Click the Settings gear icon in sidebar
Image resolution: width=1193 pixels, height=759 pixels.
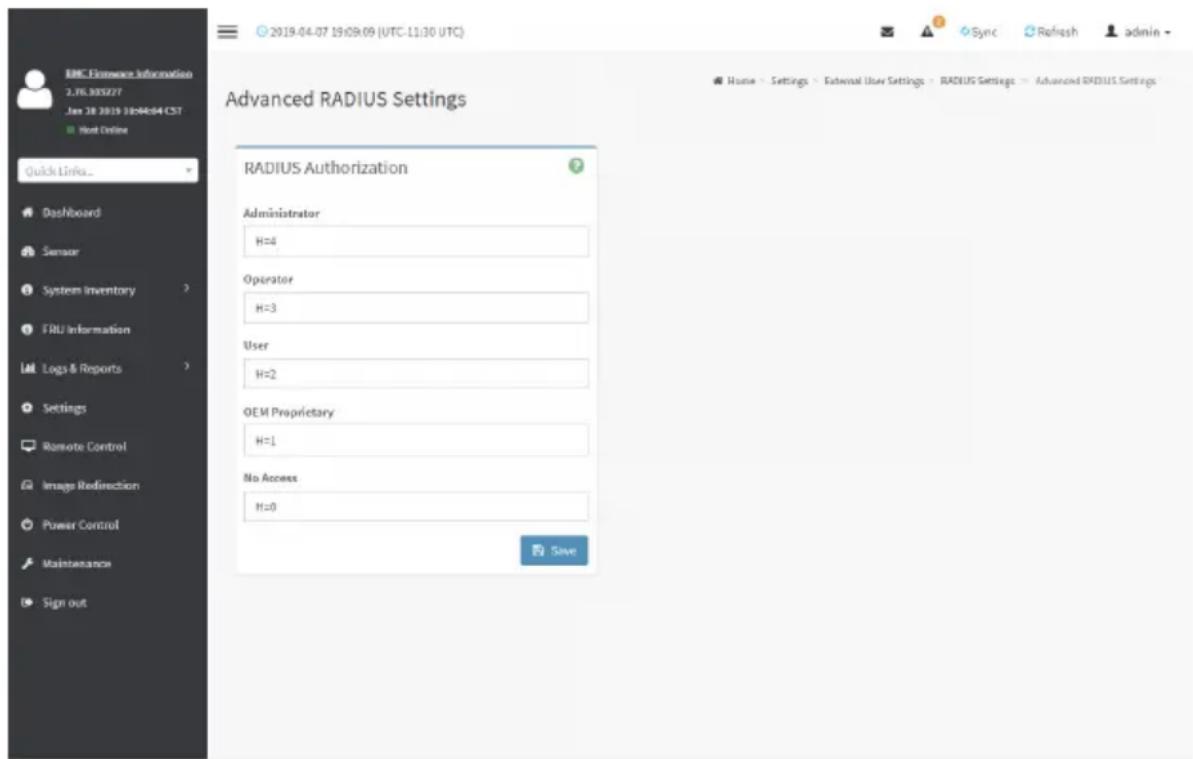[27, 408]
